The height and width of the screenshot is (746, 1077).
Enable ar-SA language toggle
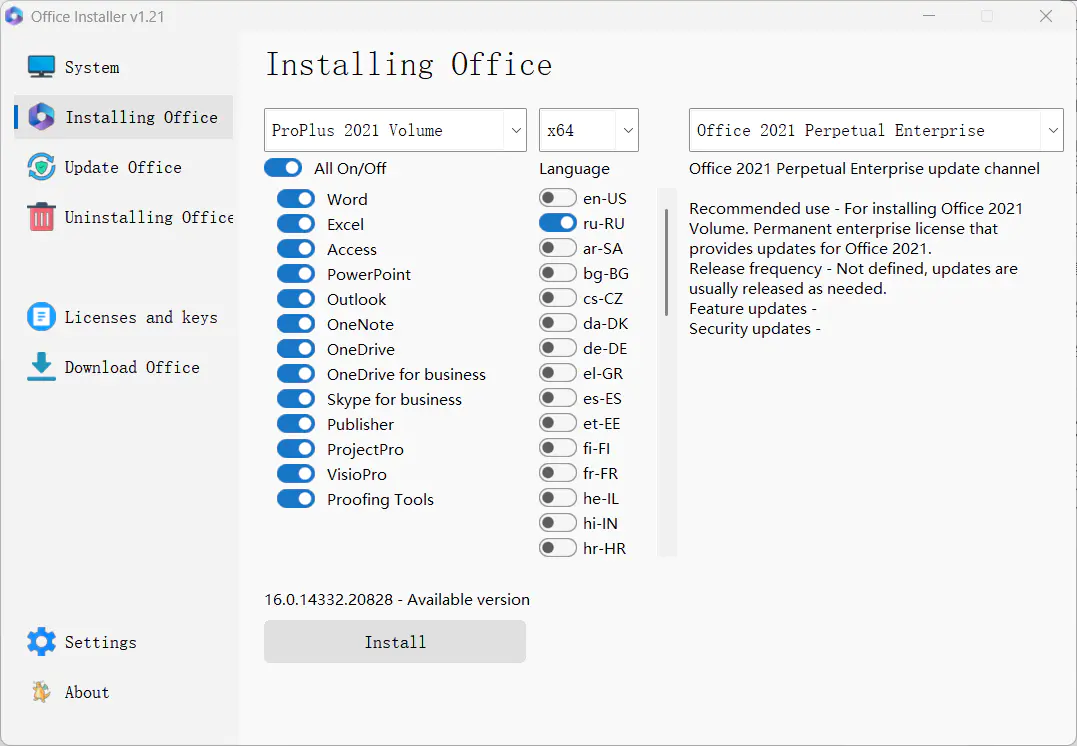pyautogui.click(x=558, y=248)
